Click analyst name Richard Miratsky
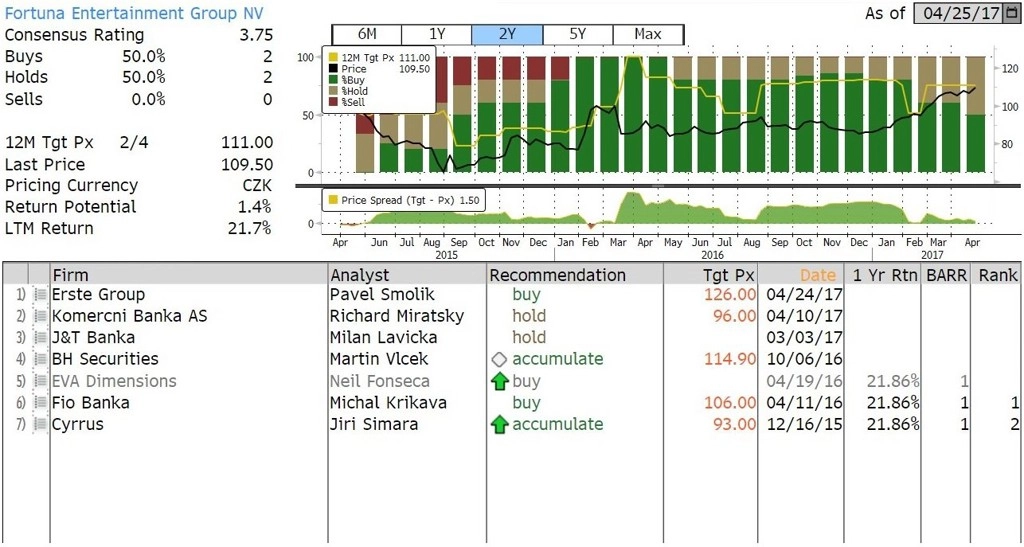This screenshot has height=547, width=1024. tap(397, 317)
